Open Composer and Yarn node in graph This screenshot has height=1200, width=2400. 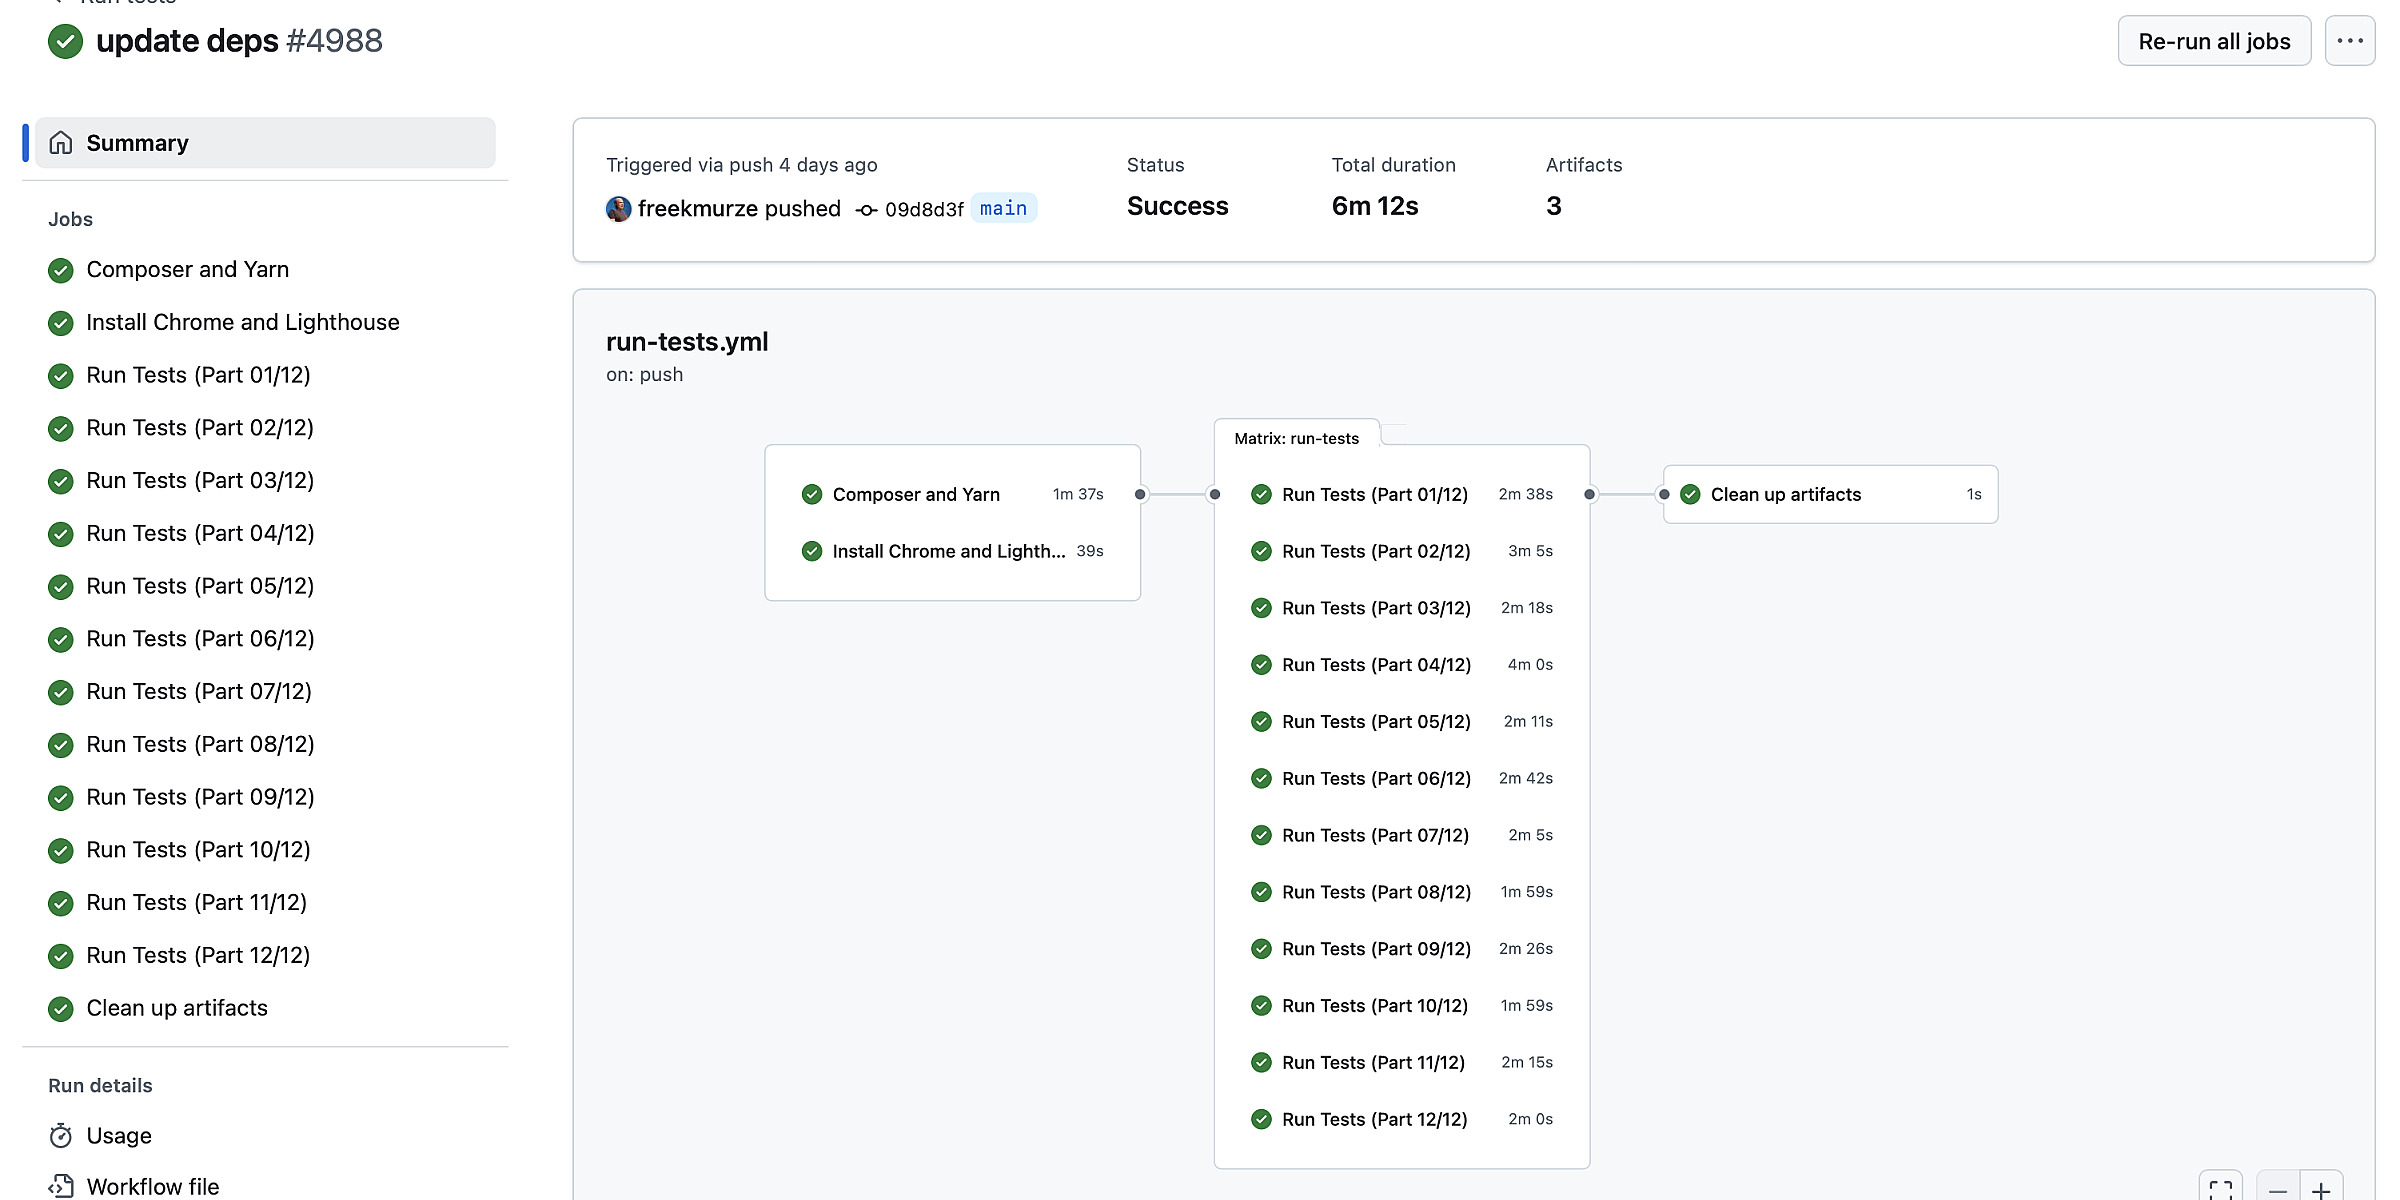[952, 494]
